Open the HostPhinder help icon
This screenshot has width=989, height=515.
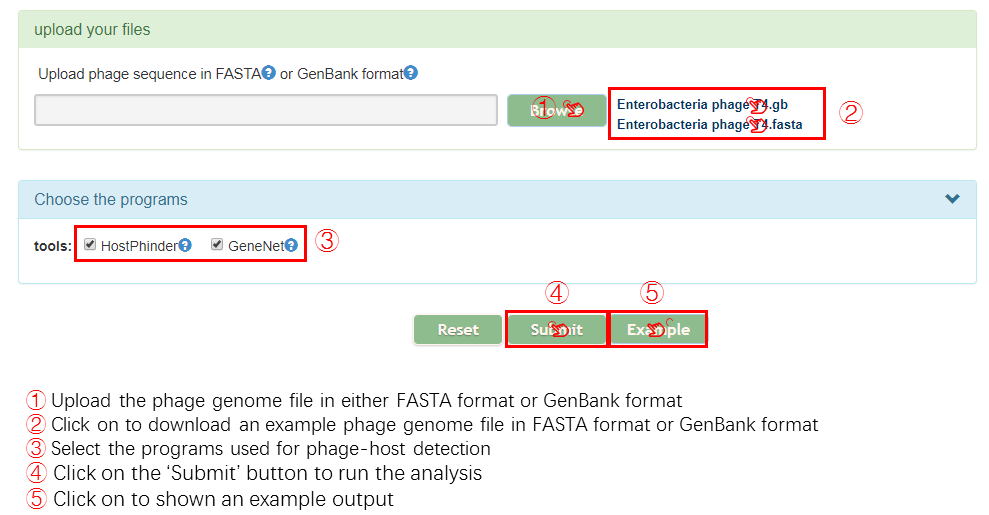coord(185,245)
